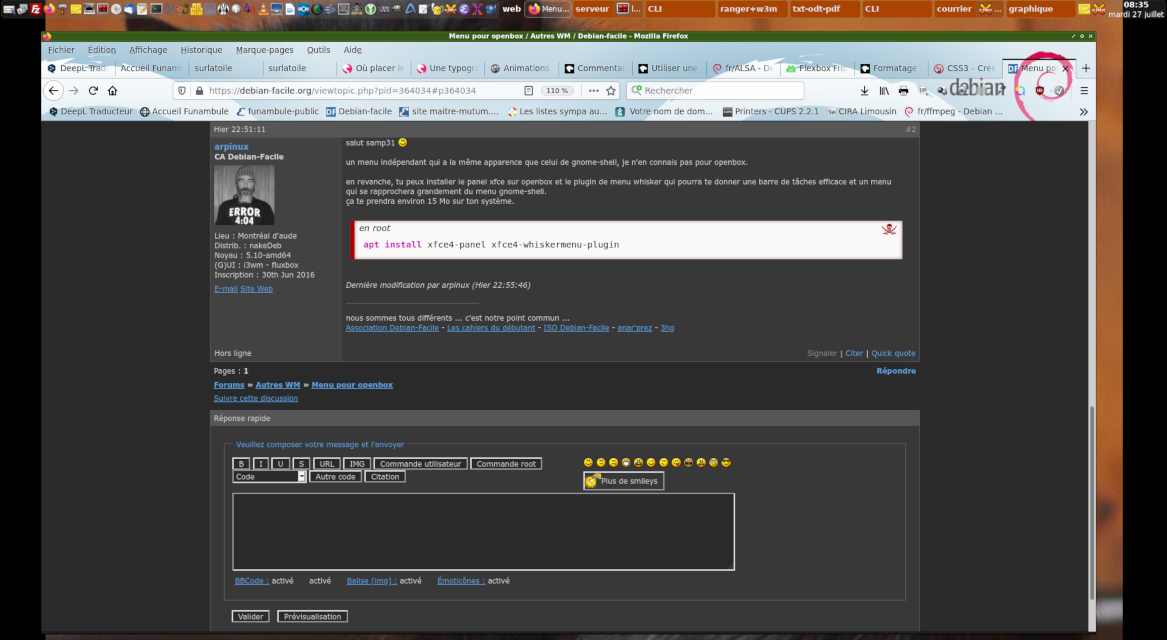The height and width of the screenshot is (640, 1167).
Task: Open the Quick quote link
Action: tap(893, 353)
